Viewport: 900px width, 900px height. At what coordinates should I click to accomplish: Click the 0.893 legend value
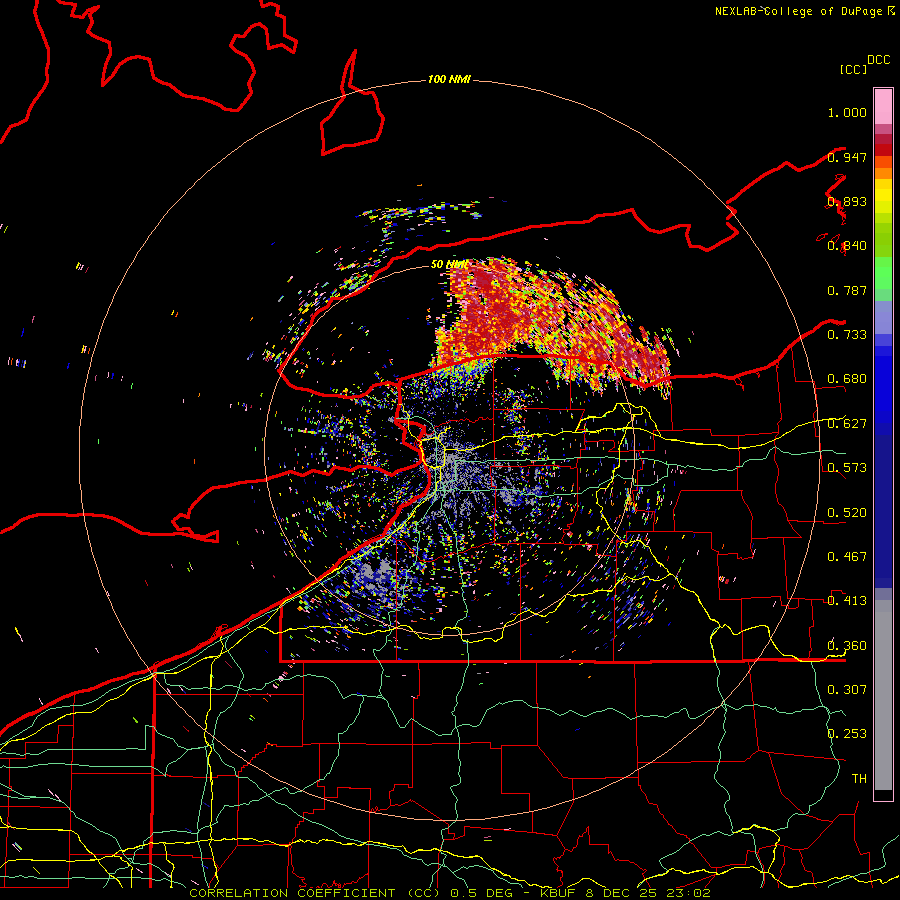click(847, 201)
